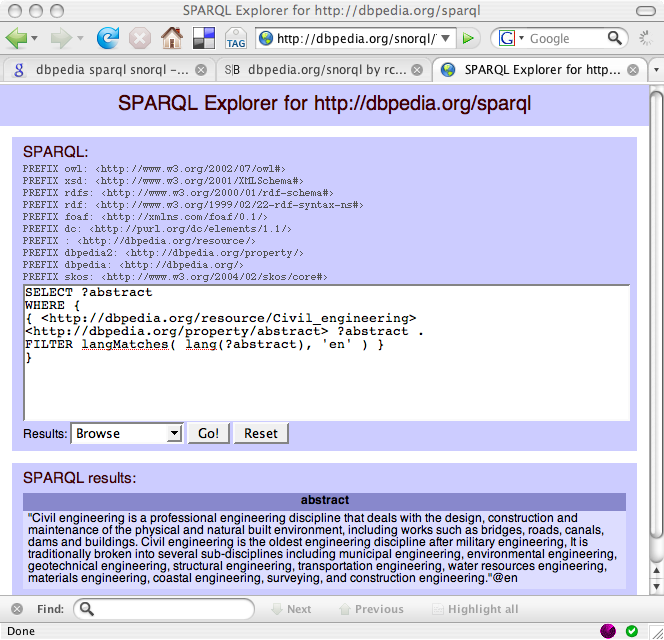Click inside the SPARQL query text area
Image resolution: width=664 pixels, height=640 pixels.
point(326,353)
